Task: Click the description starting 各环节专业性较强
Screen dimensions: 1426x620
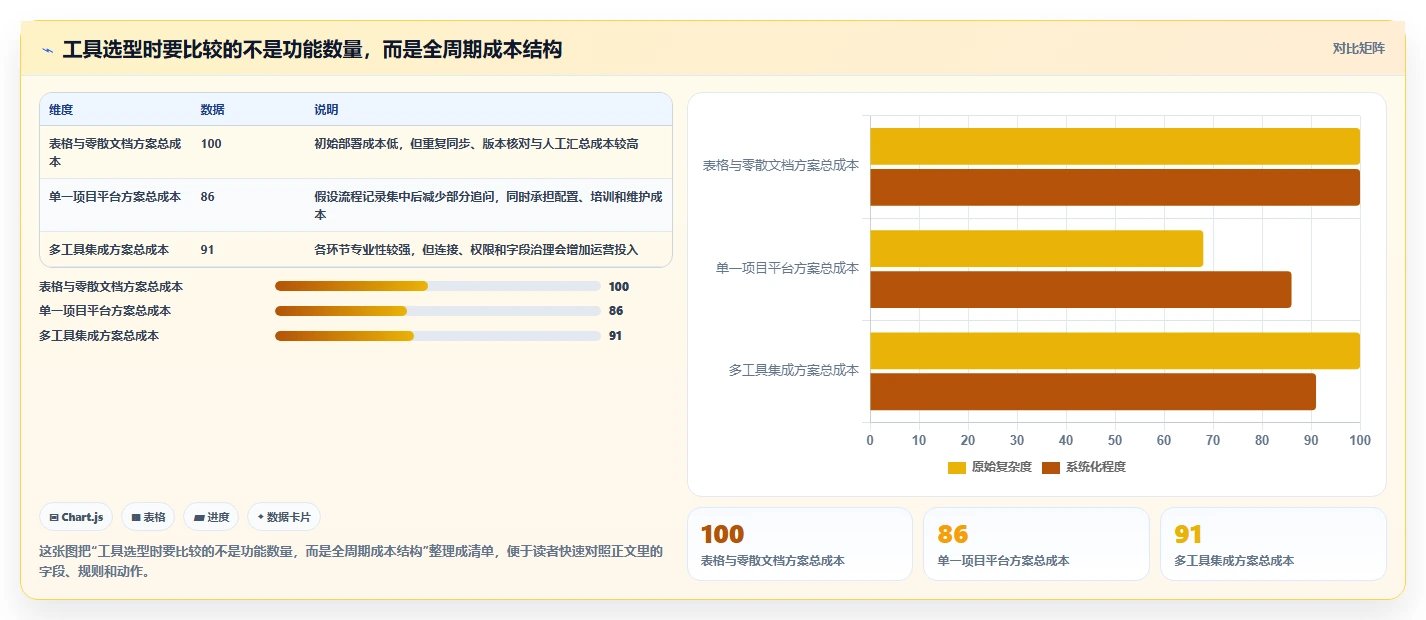Action: [476, 250]
